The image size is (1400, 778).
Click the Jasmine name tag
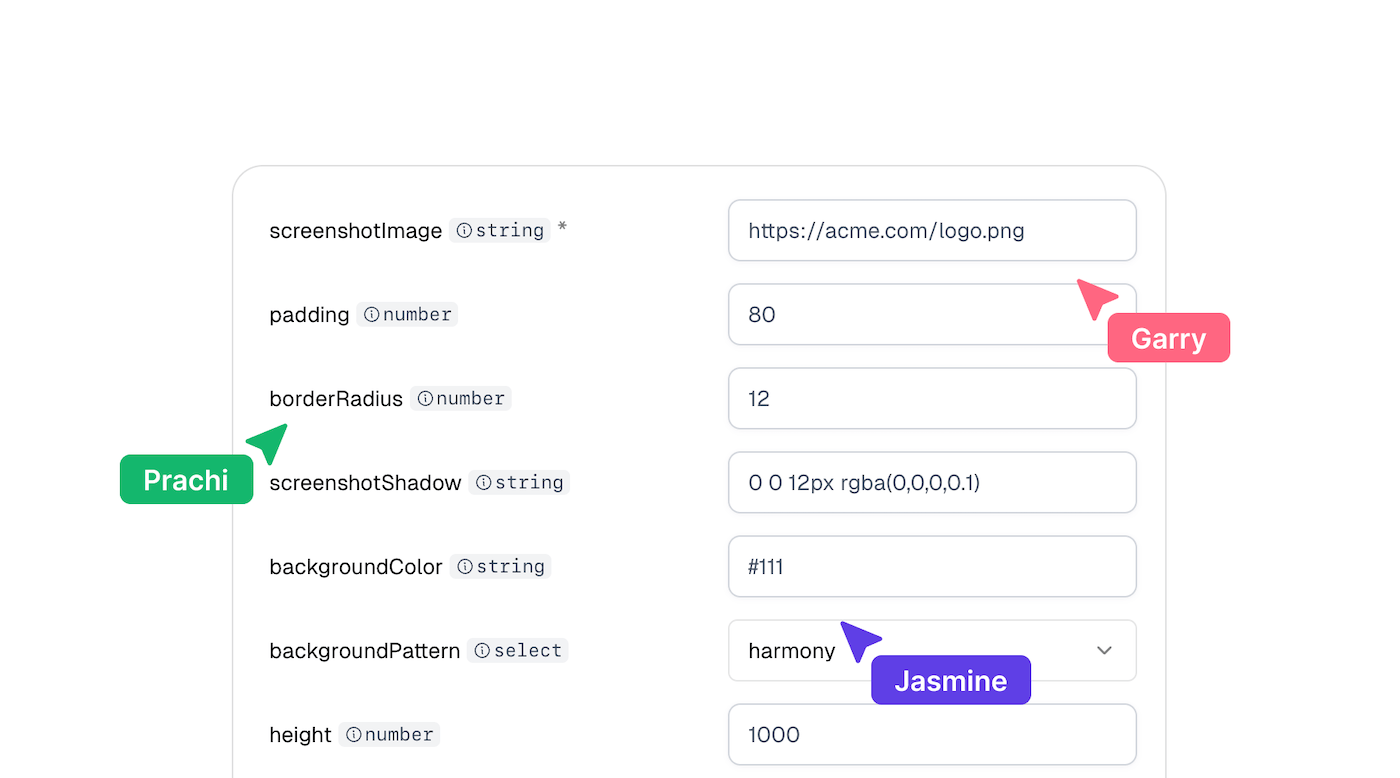coord(951,680)
